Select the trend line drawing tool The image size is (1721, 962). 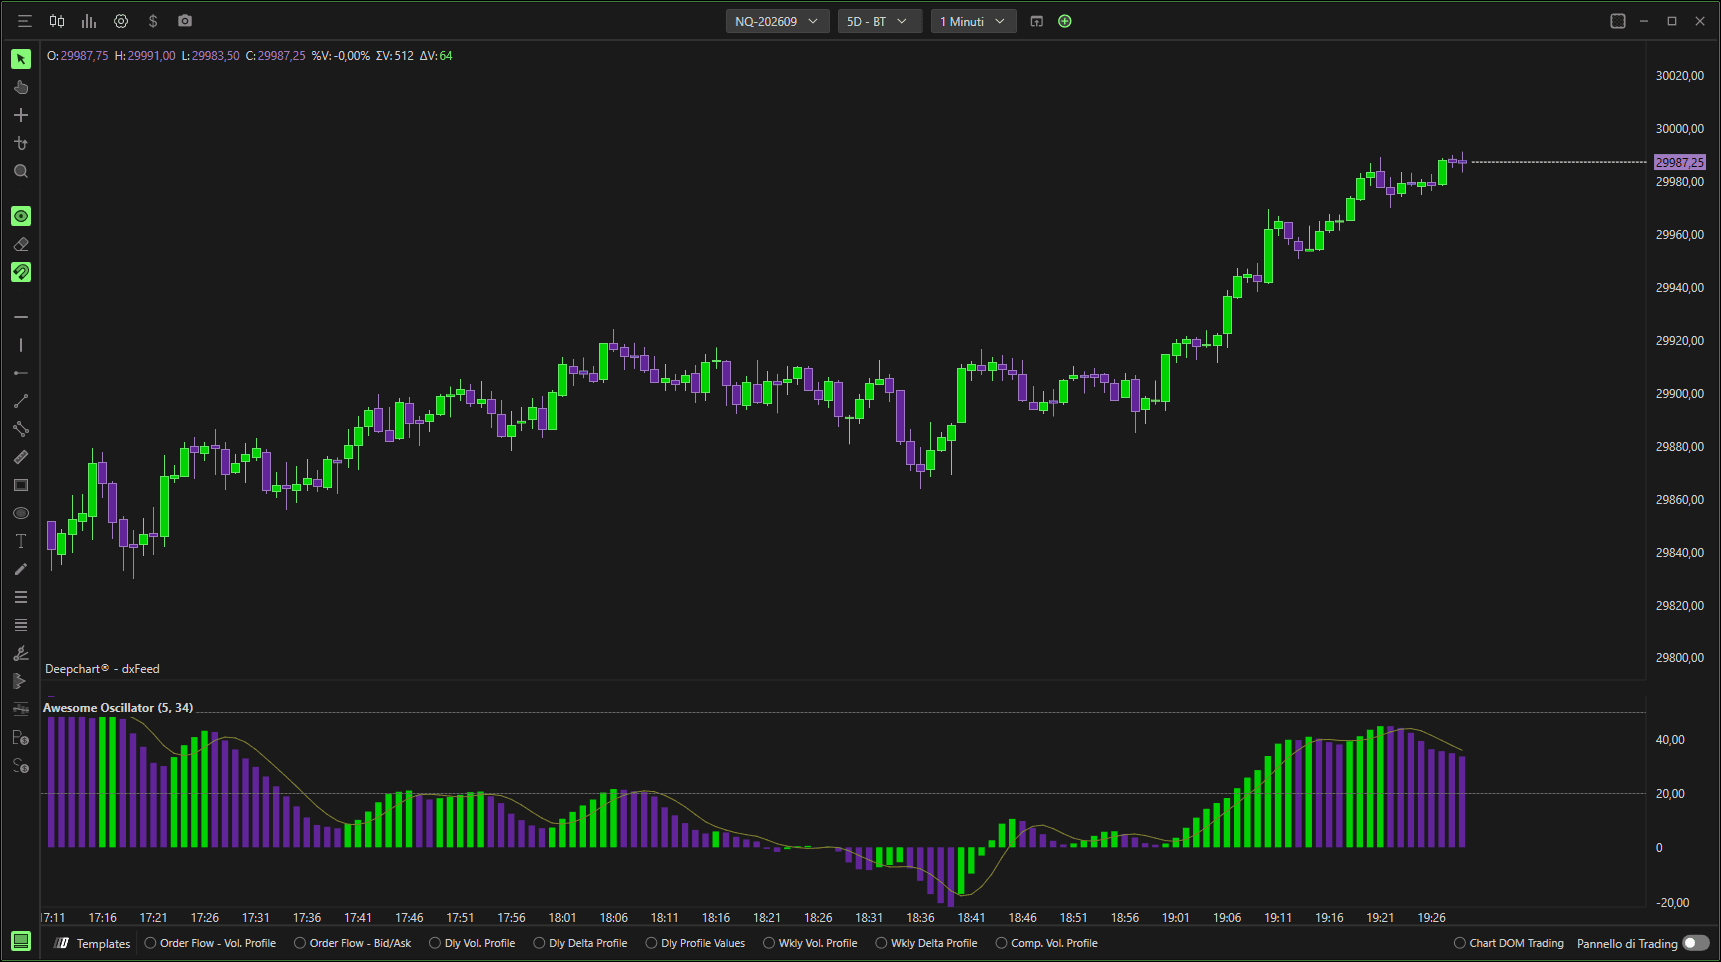[21, 401]
